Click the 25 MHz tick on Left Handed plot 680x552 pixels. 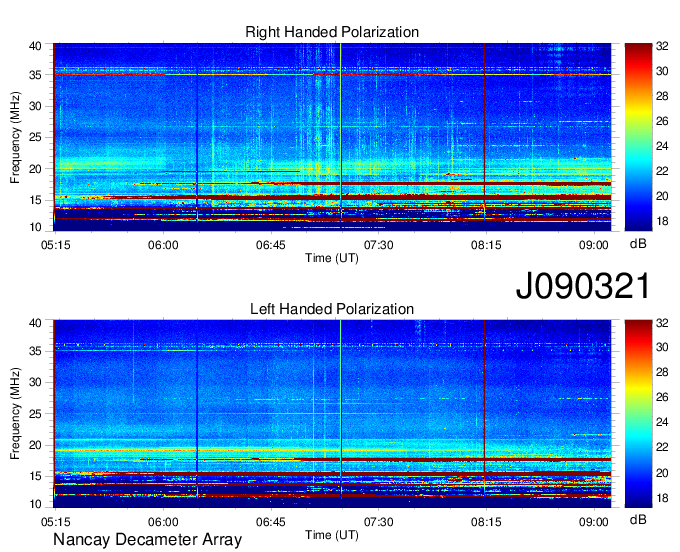tap(35, 414)
